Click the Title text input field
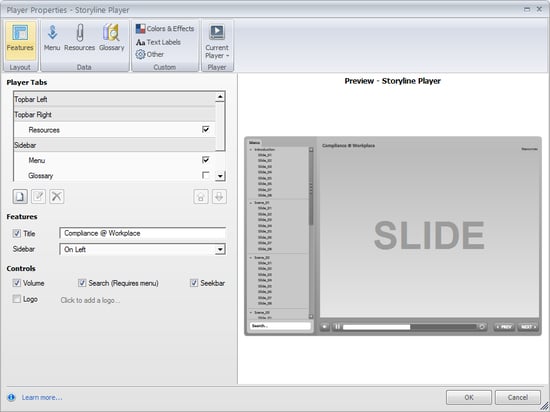This screenshot has height=412, width=550. pyautogui.click(x=142, y=233)
